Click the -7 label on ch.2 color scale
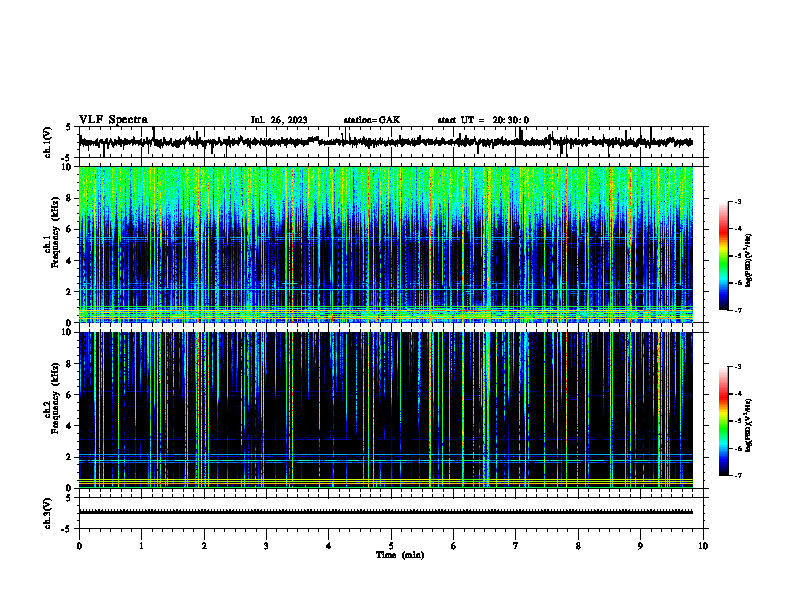The height and width of the screenshot is (612, 792). pos(737,476)
